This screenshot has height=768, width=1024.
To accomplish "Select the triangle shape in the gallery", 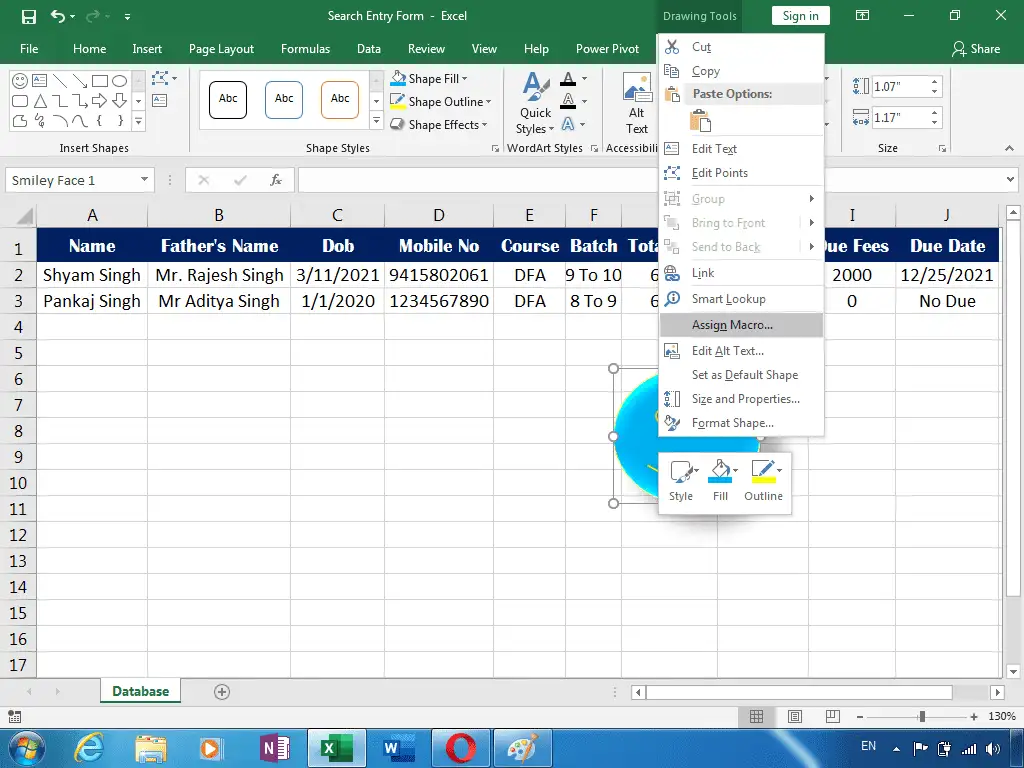I will pyautogui.click(x=40, y=101).
